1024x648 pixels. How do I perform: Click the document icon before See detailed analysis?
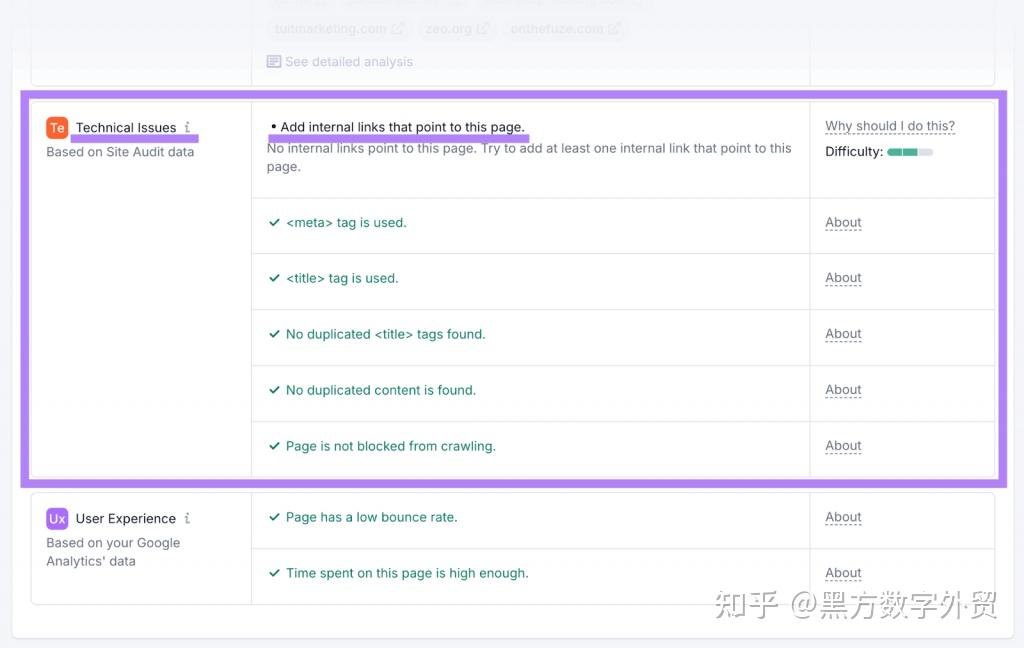[x=273, y=61]
